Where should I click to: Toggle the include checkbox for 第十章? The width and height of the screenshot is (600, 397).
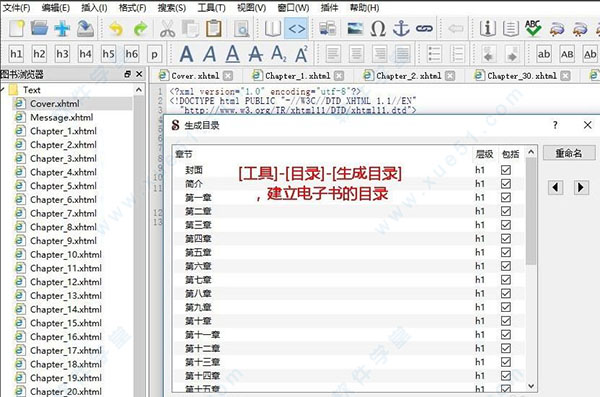pos(506,321)
